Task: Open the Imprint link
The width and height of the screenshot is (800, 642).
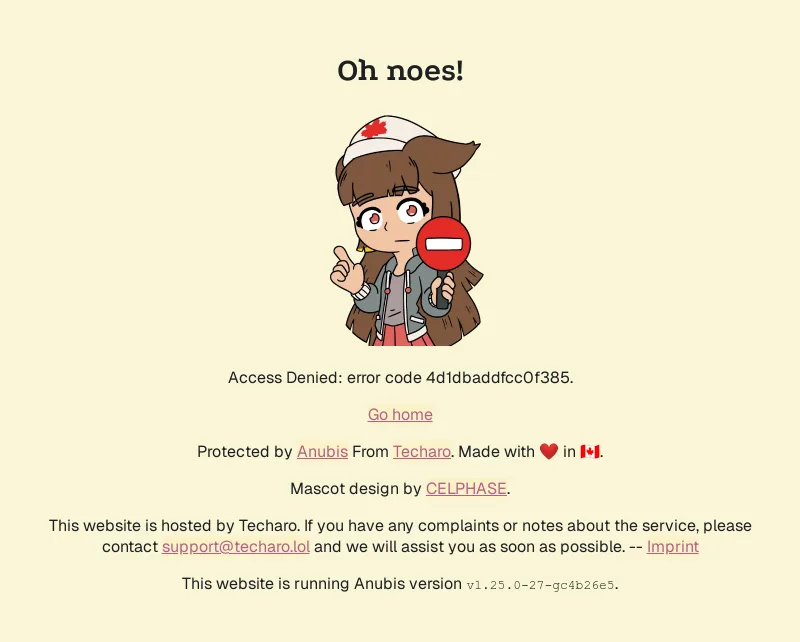Action: coord(672,547)
